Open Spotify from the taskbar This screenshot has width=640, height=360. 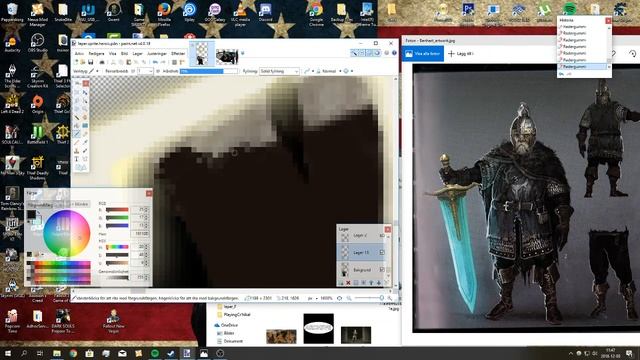point(155,353)
